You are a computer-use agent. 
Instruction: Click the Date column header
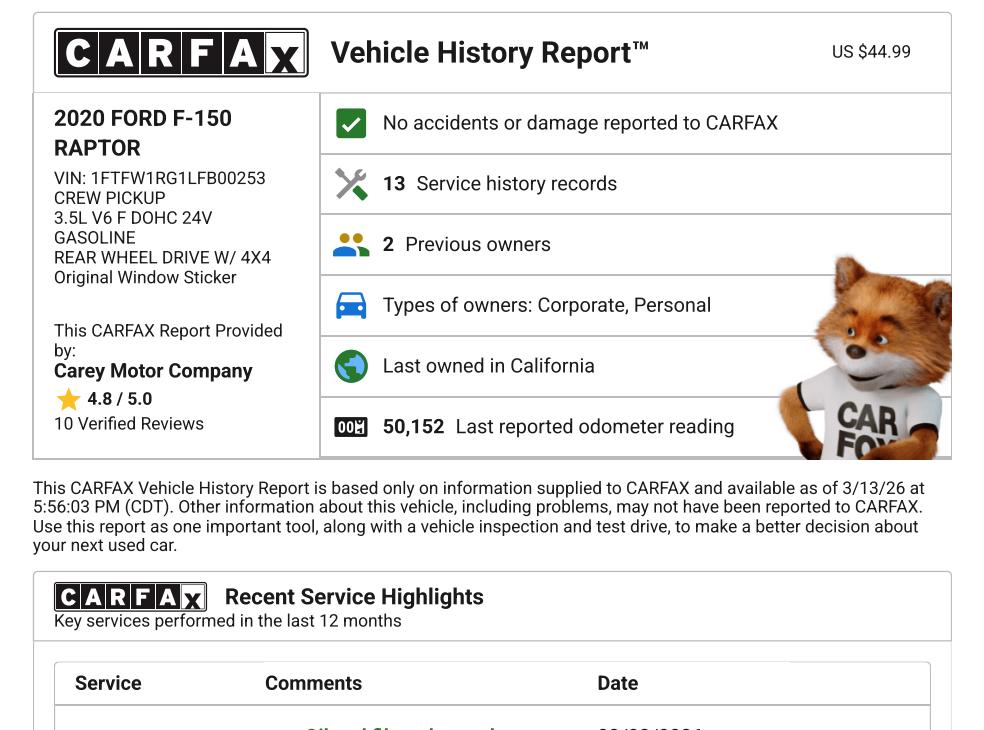pyautogui.click(x=617, y=684)
